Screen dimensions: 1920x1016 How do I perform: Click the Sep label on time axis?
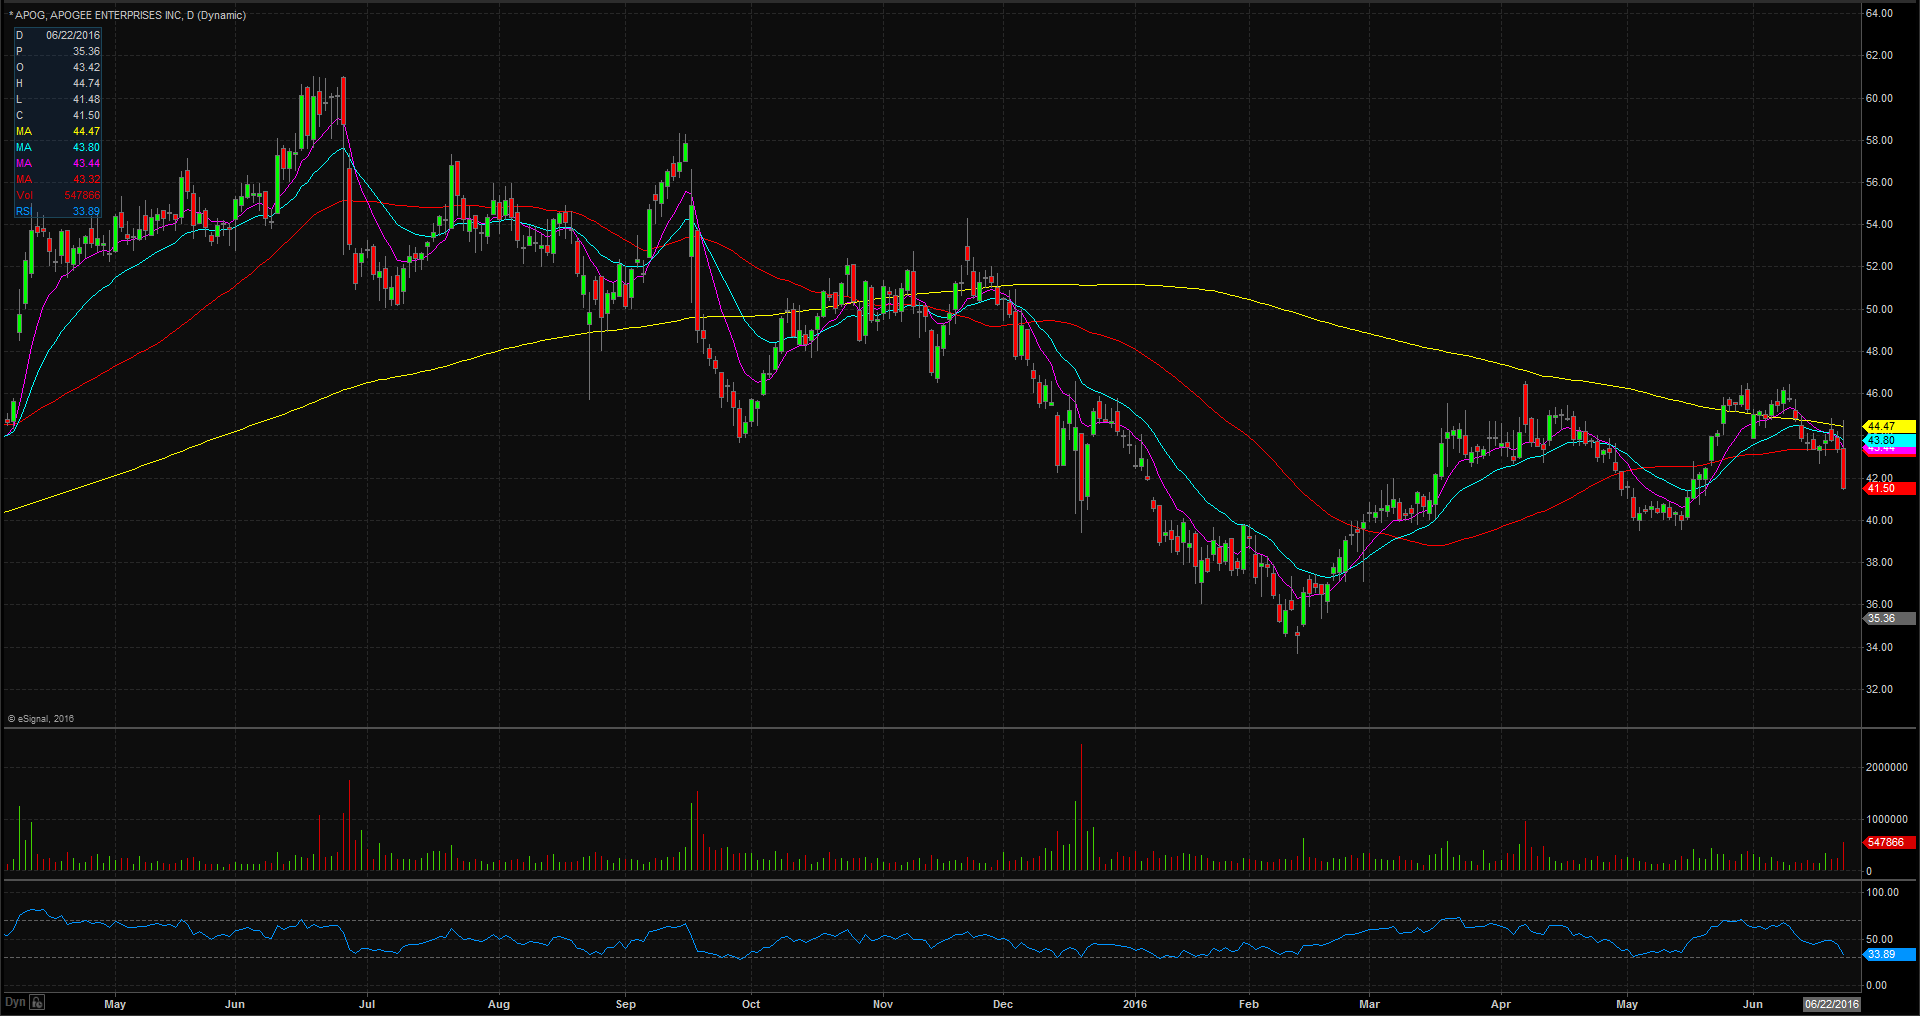(x=625, y=1004)
